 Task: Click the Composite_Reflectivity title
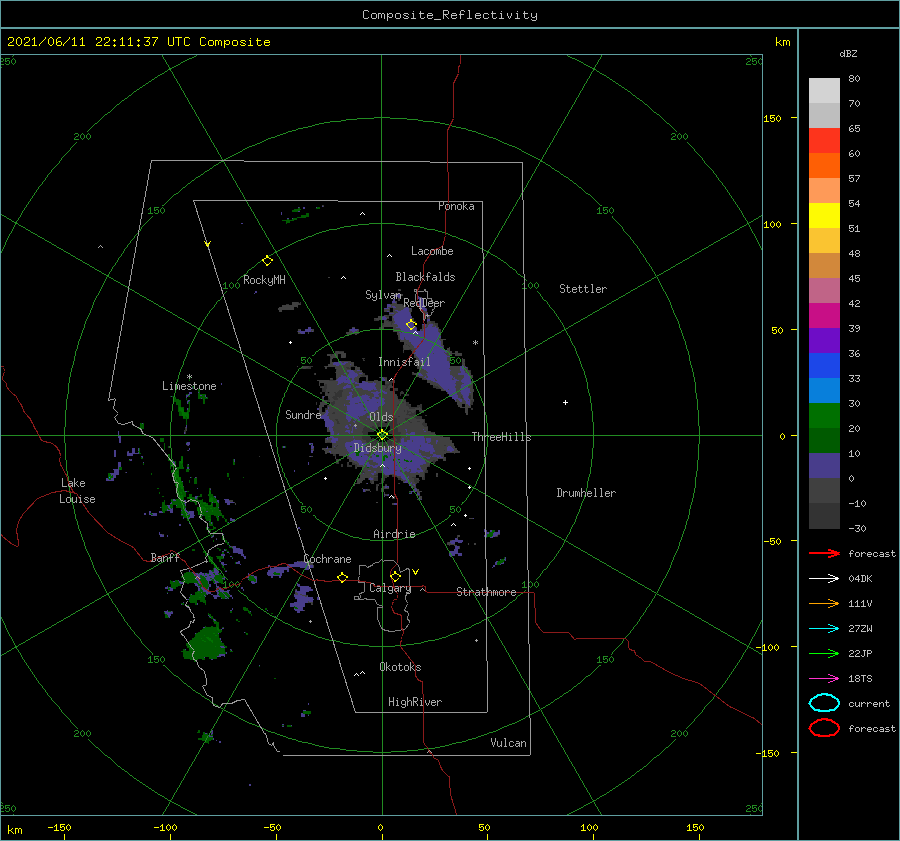pos(450,15)
